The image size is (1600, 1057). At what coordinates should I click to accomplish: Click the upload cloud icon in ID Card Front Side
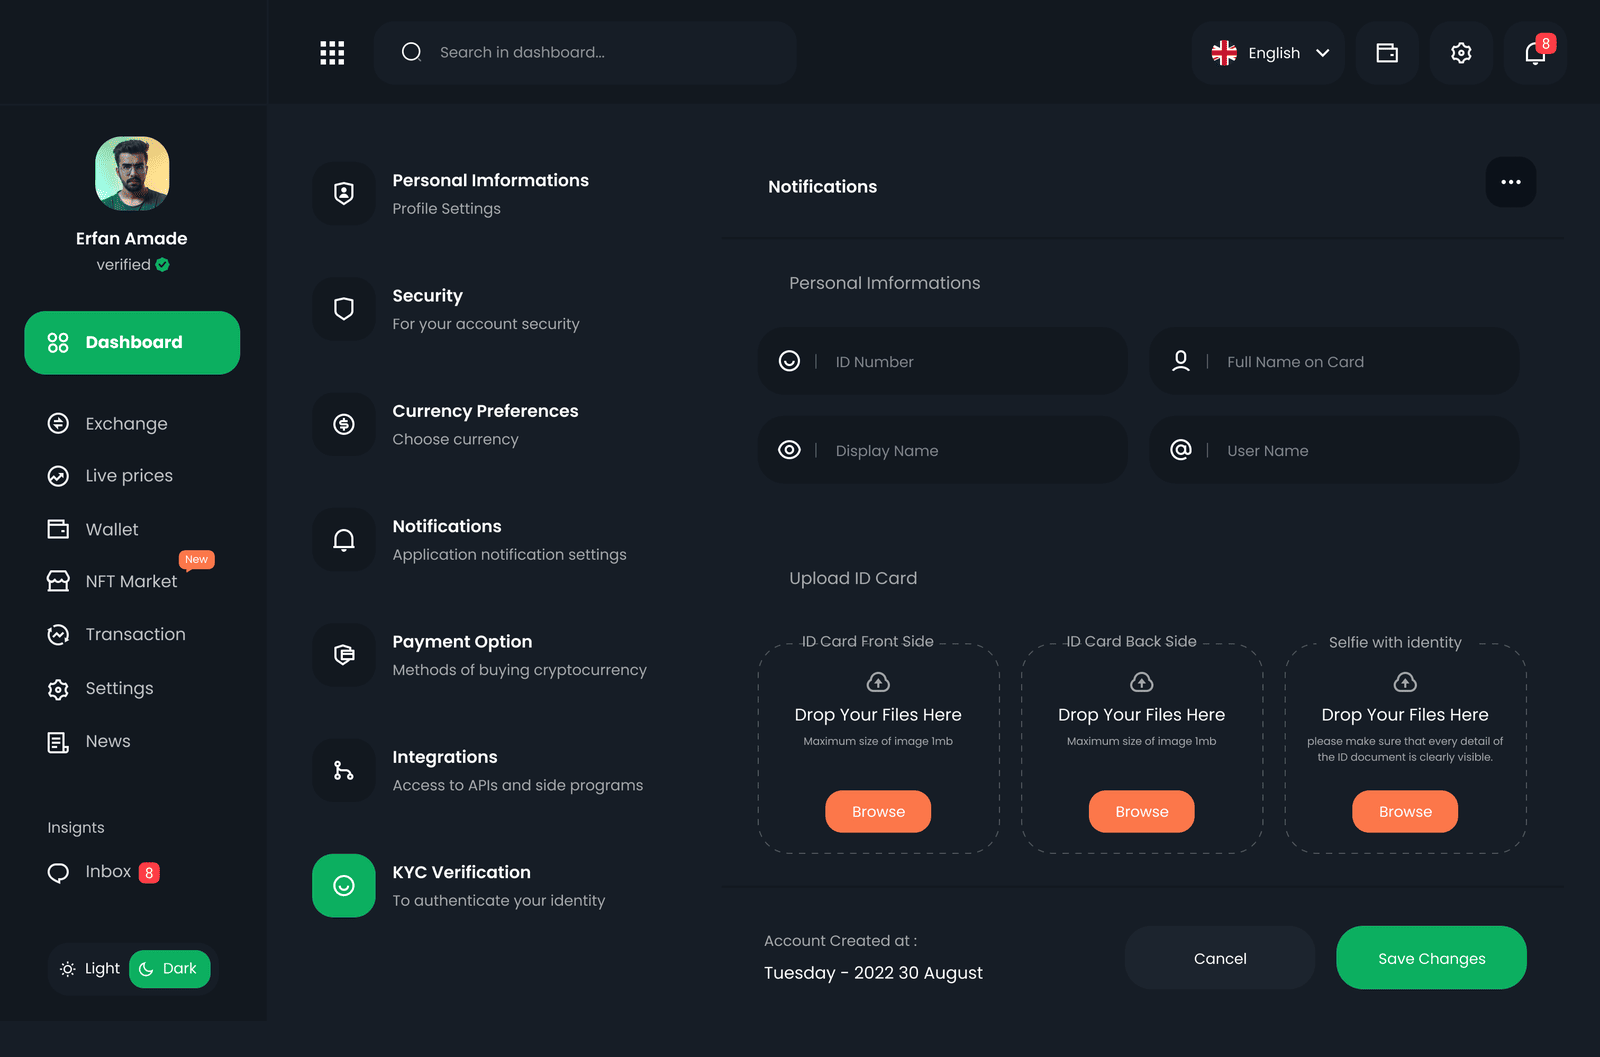(878, 682)
